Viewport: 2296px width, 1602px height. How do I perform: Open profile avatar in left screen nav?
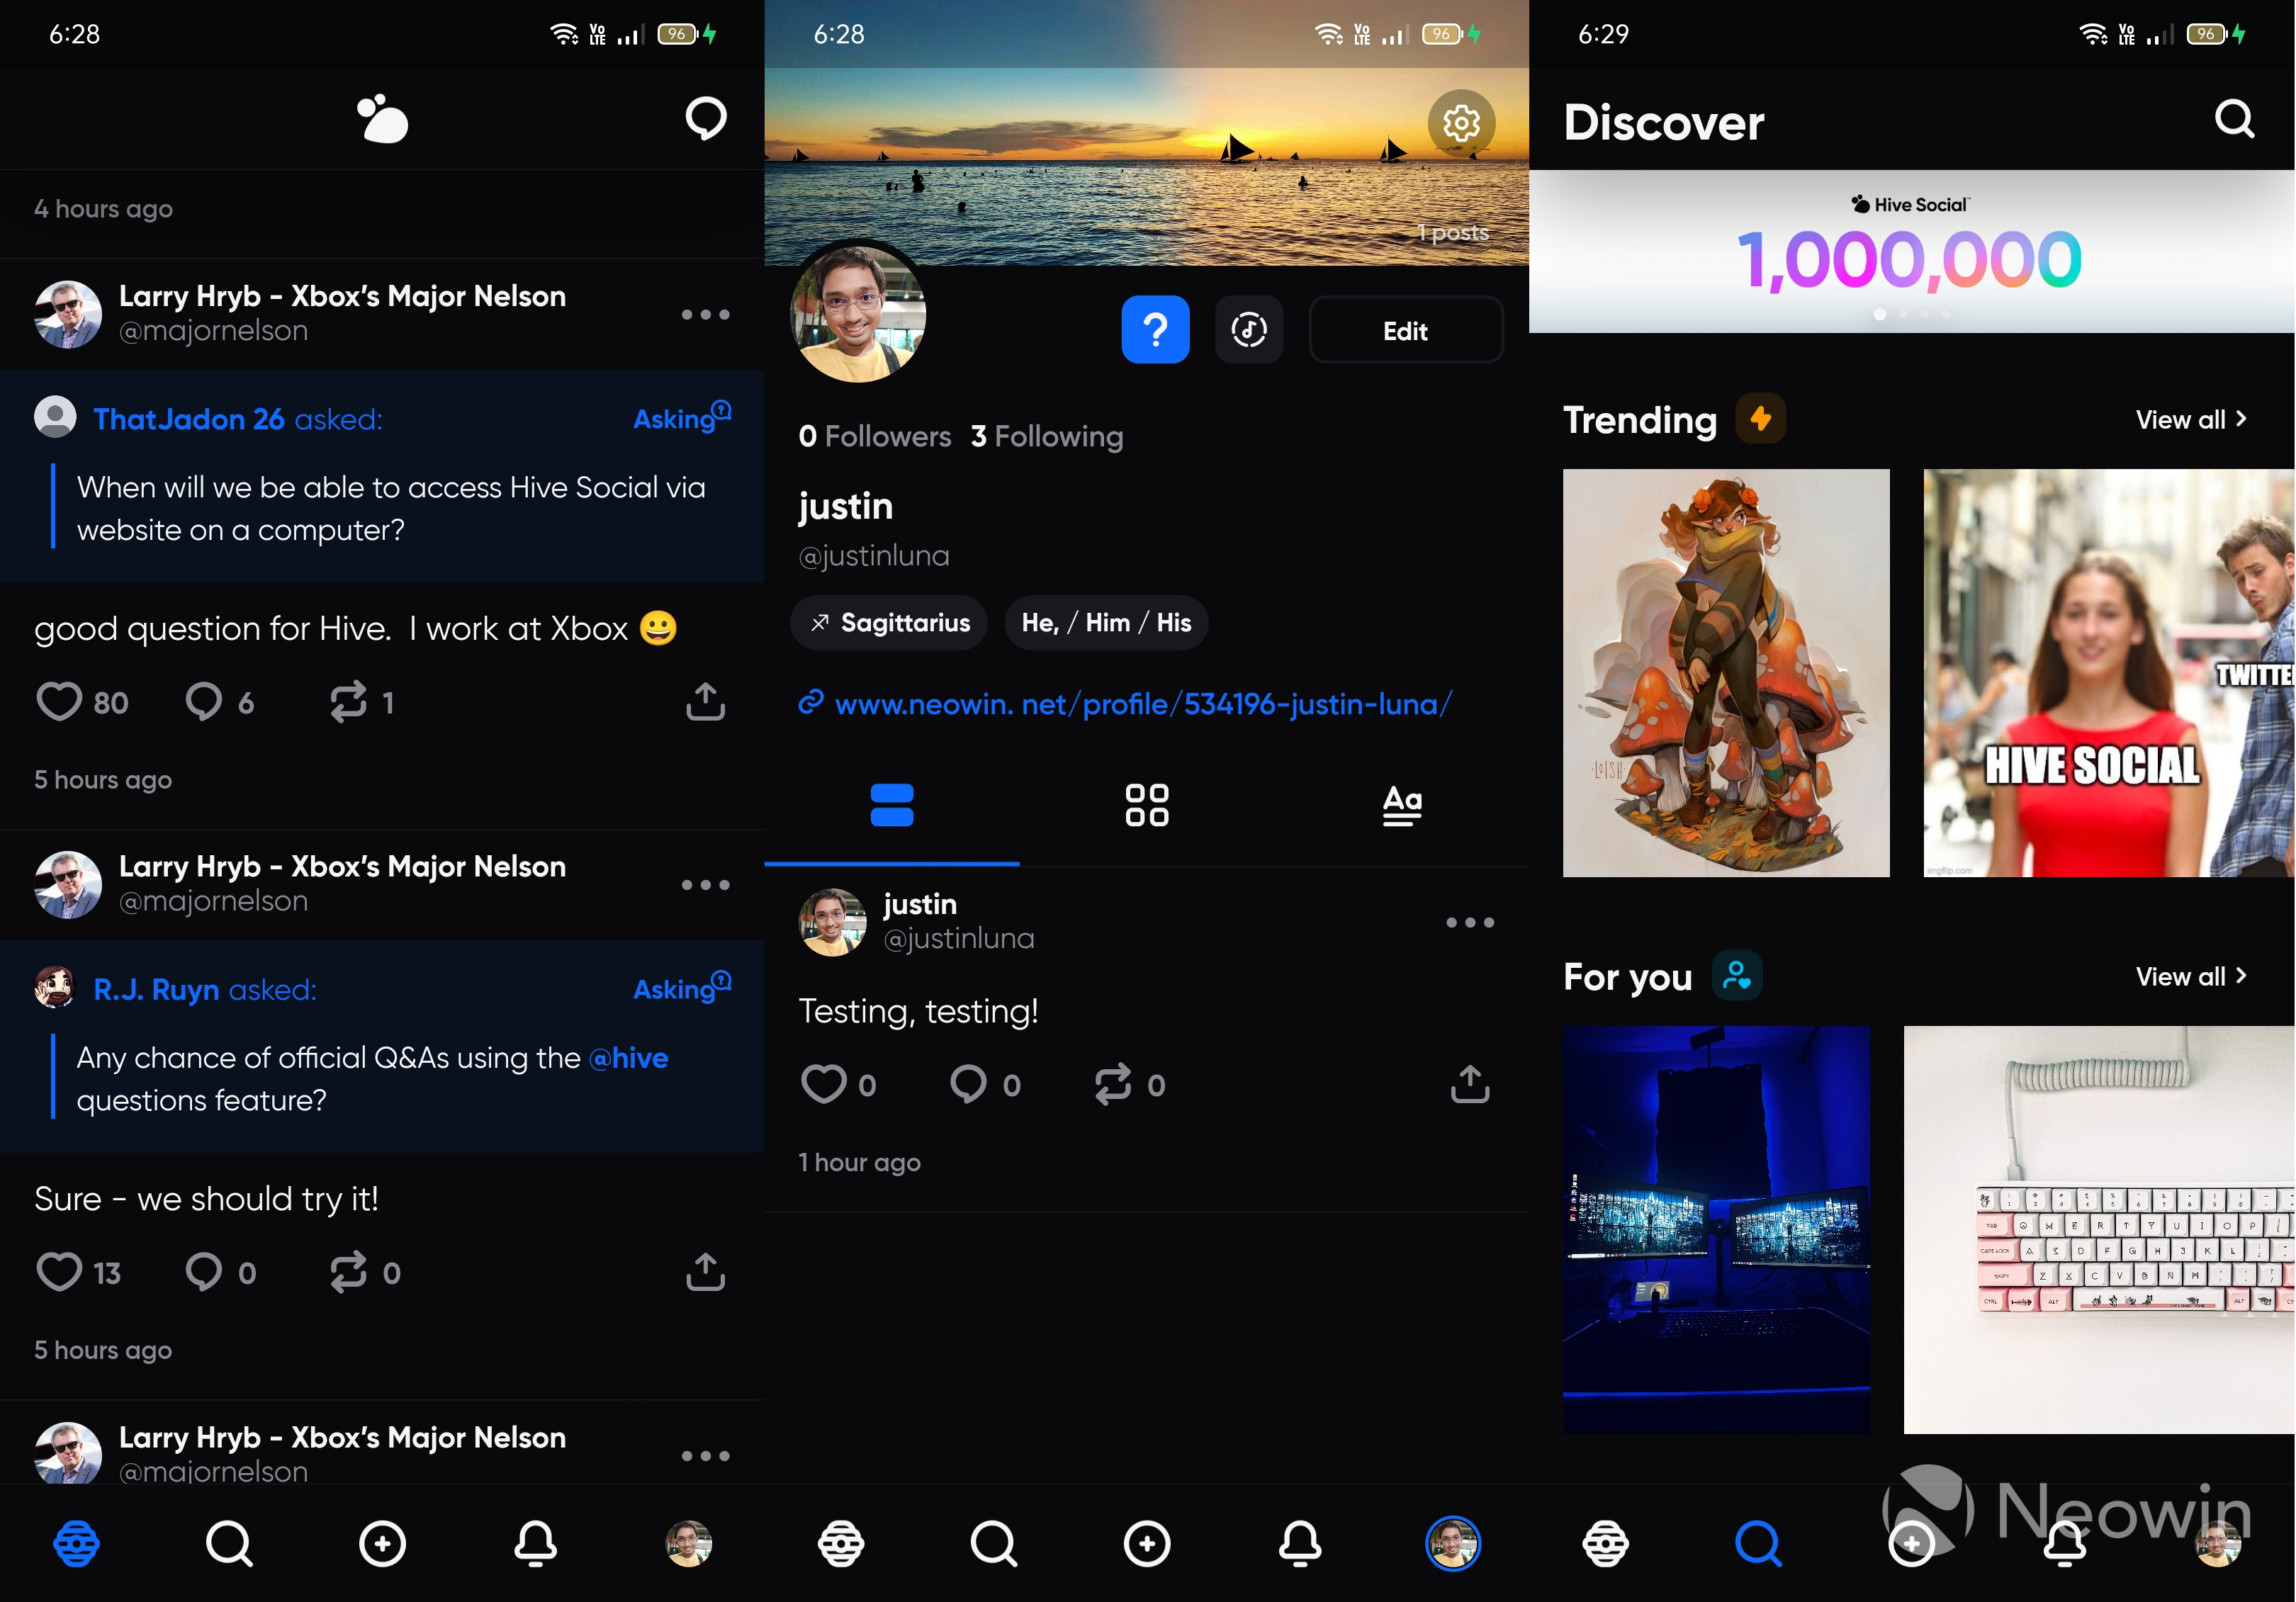pyautogui.click(x=688, y=1543)
